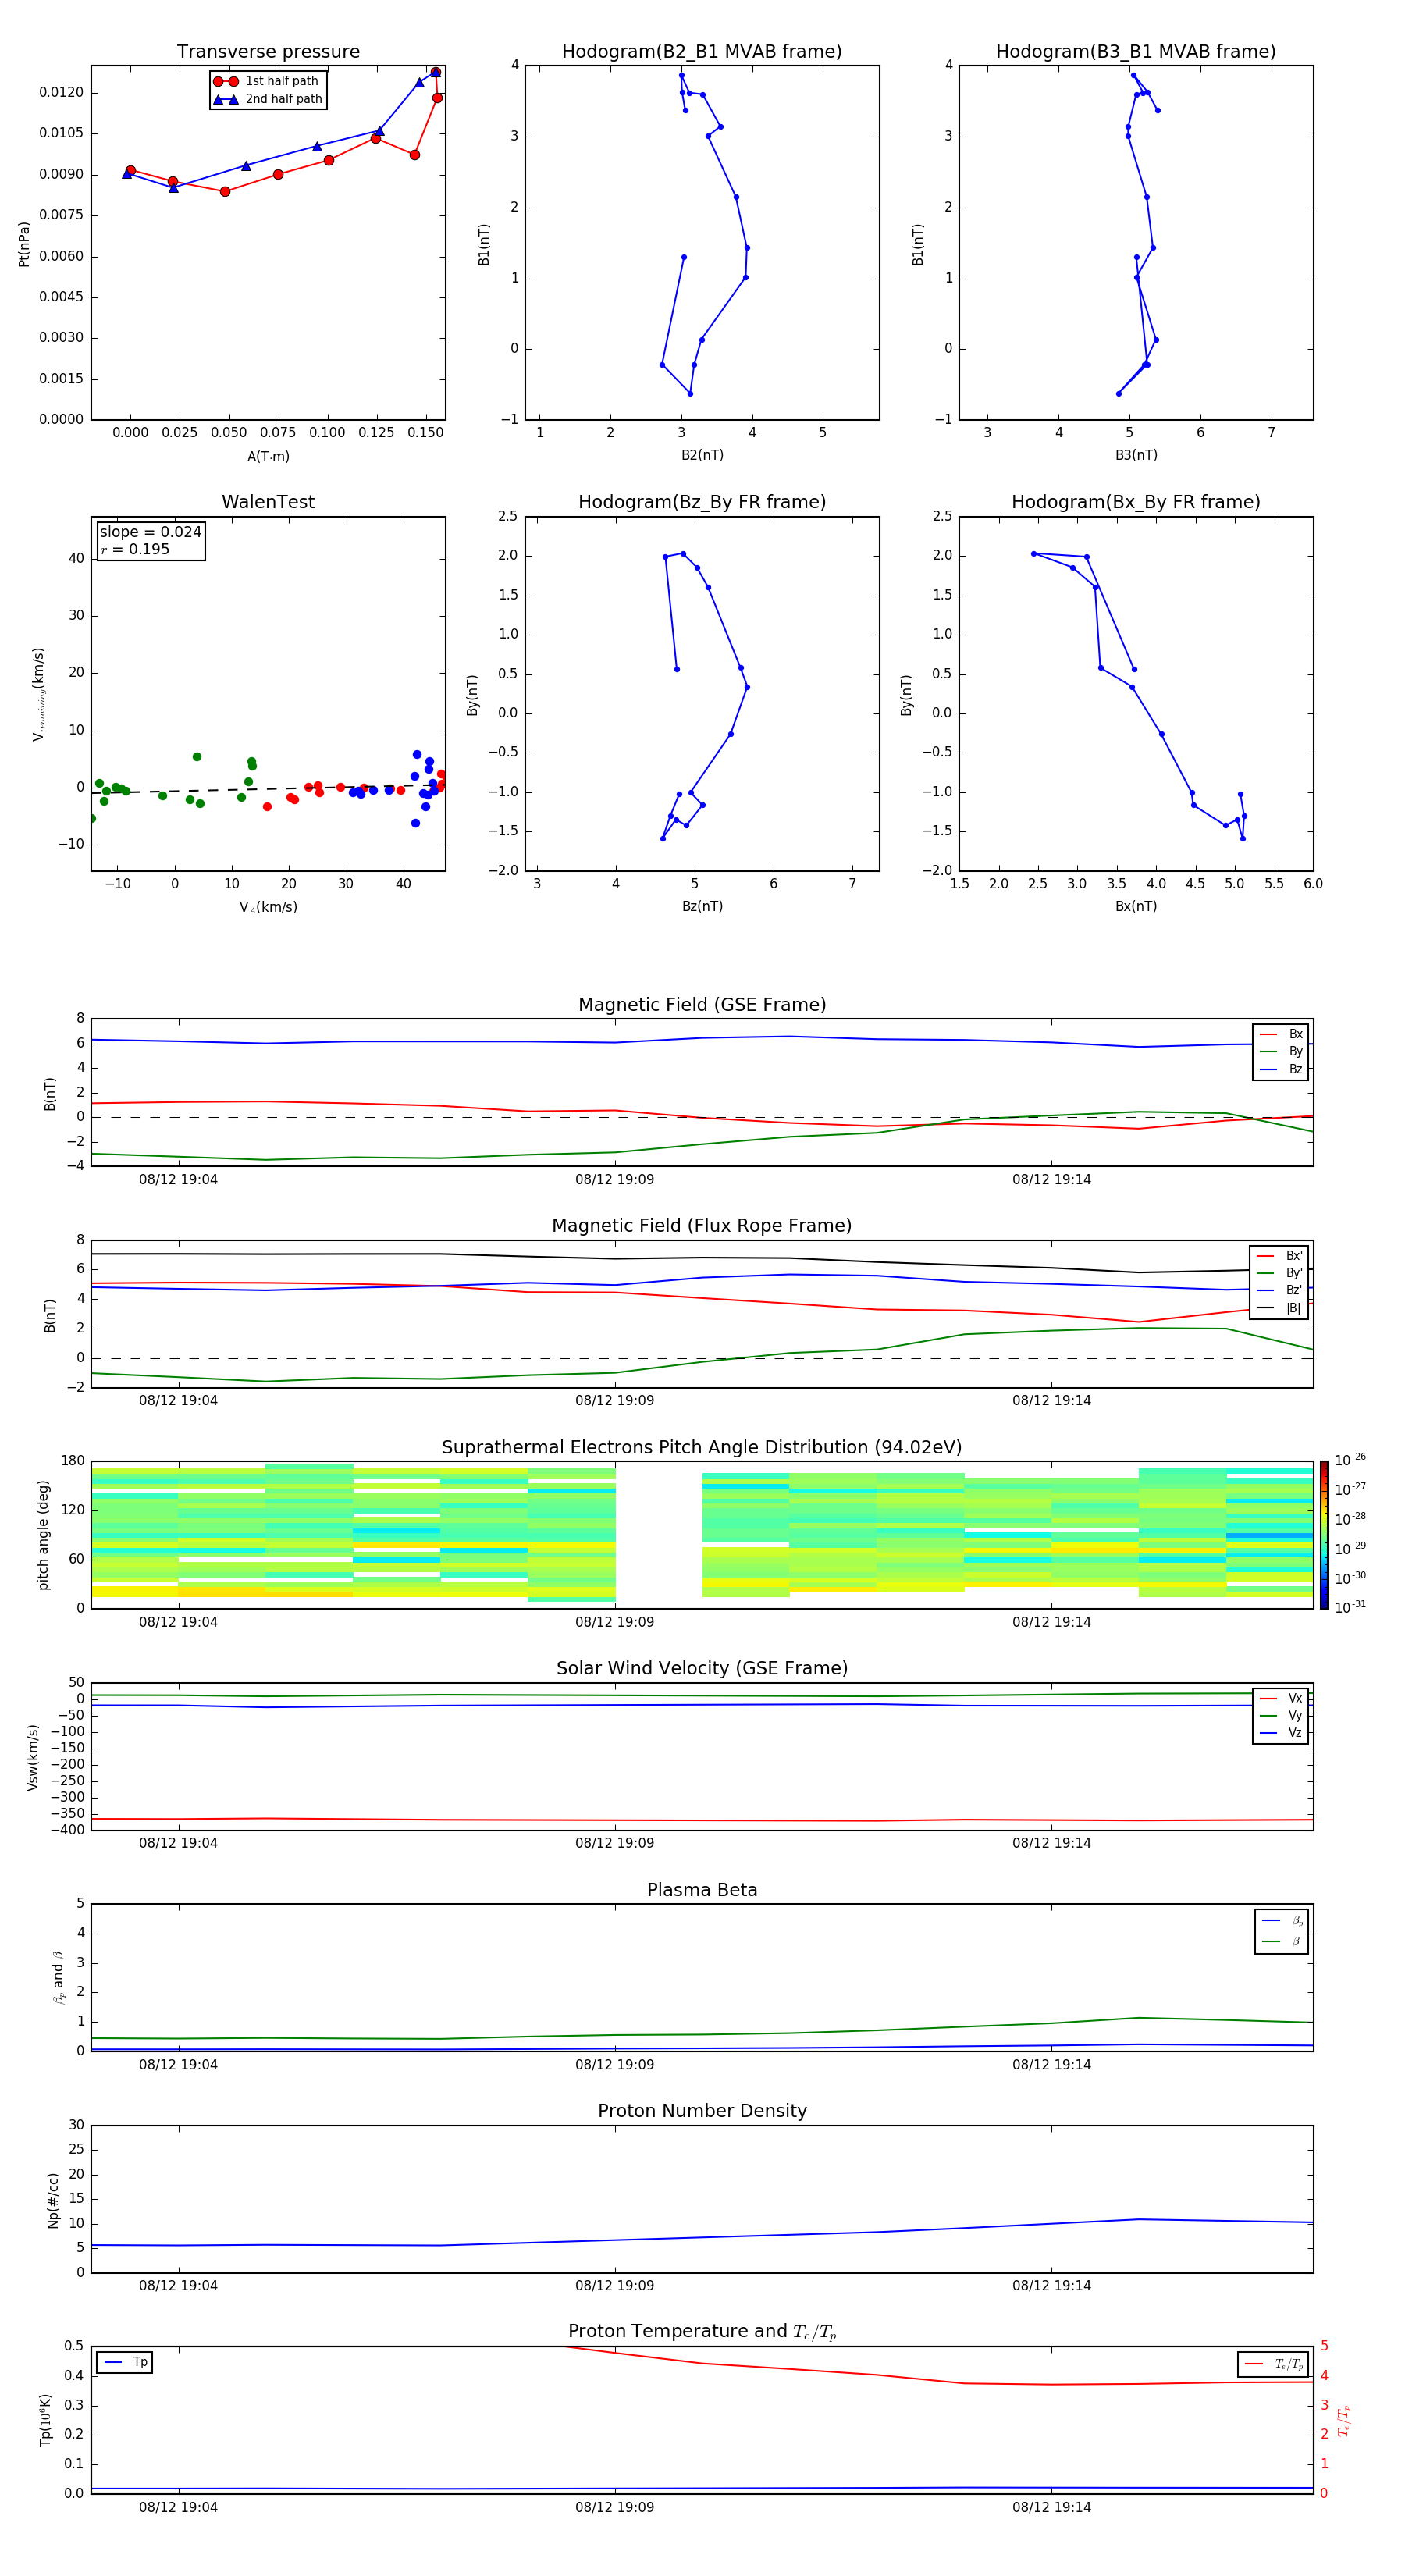Click the Bx(nT) axis label

pyautogui.click(x=1136, y=906)
